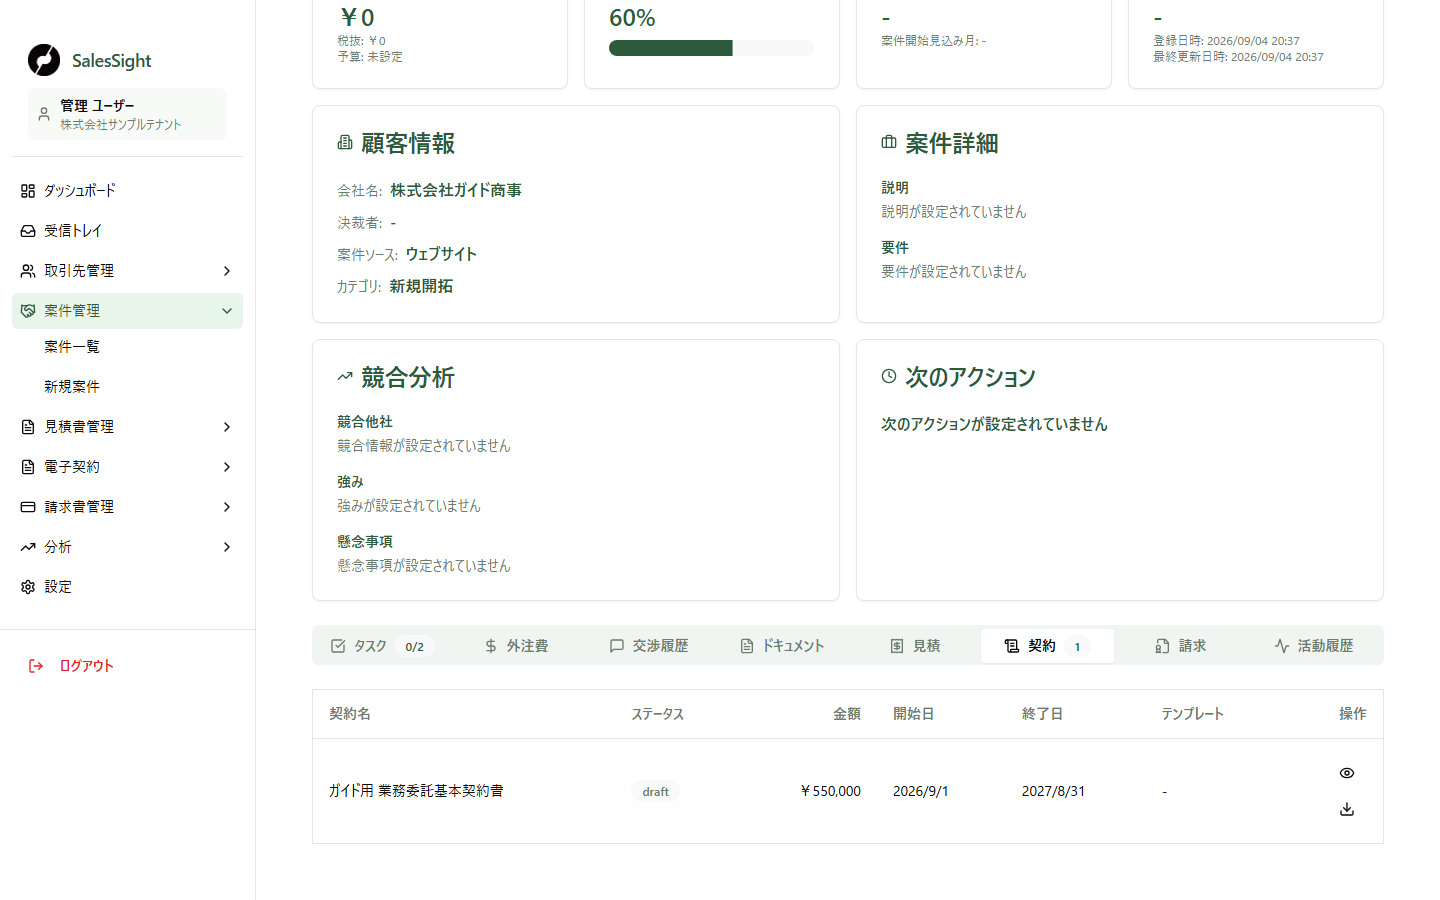Screen dimensions: 1440x900
Task: Click the electronic contract icon
Action: pos(28,467)
